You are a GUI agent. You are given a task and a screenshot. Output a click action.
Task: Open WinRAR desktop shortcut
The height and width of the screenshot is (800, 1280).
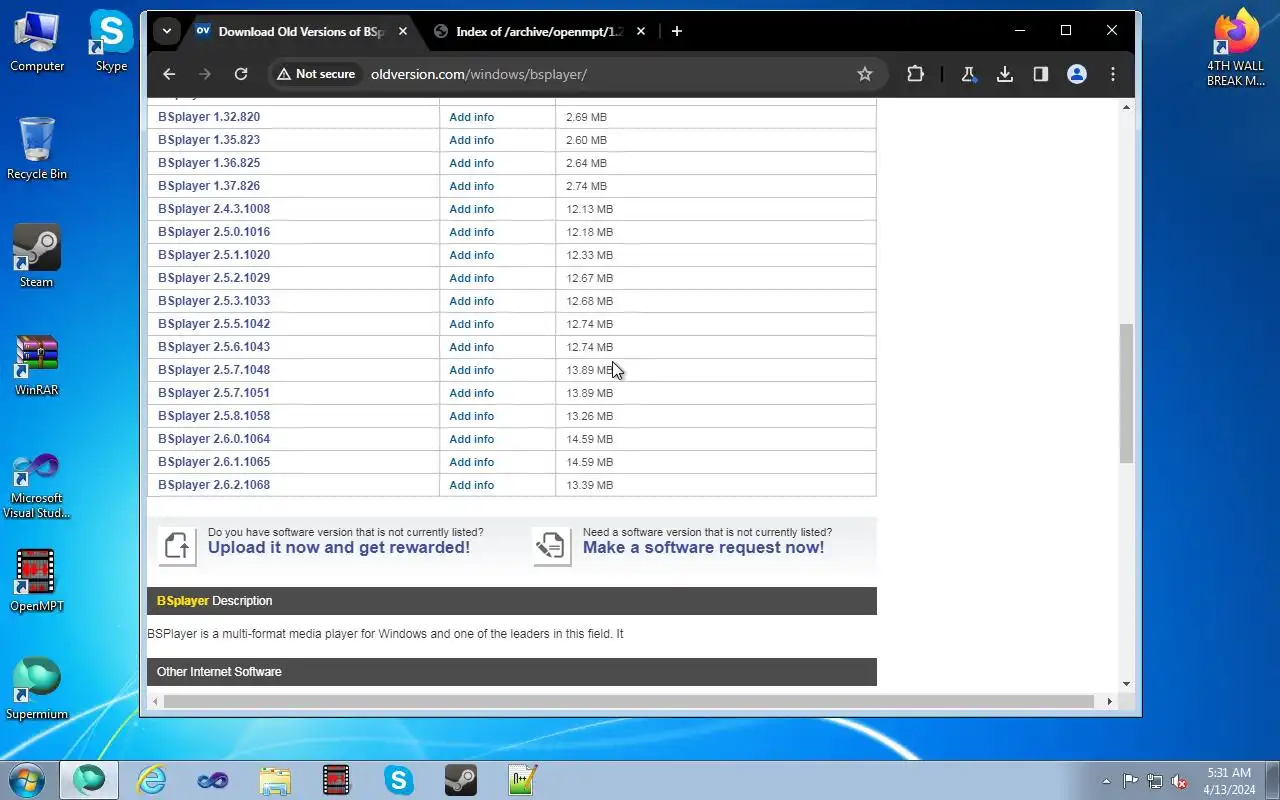point(37,365)
